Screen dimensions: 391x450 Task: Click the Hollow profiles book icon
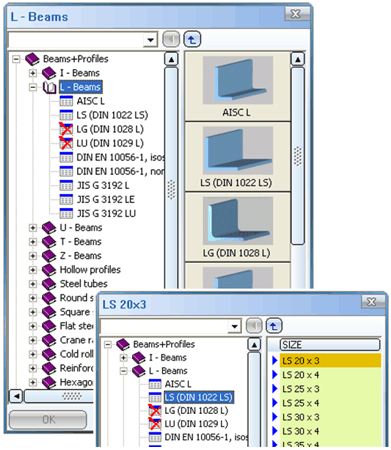[x=49, y=270]
